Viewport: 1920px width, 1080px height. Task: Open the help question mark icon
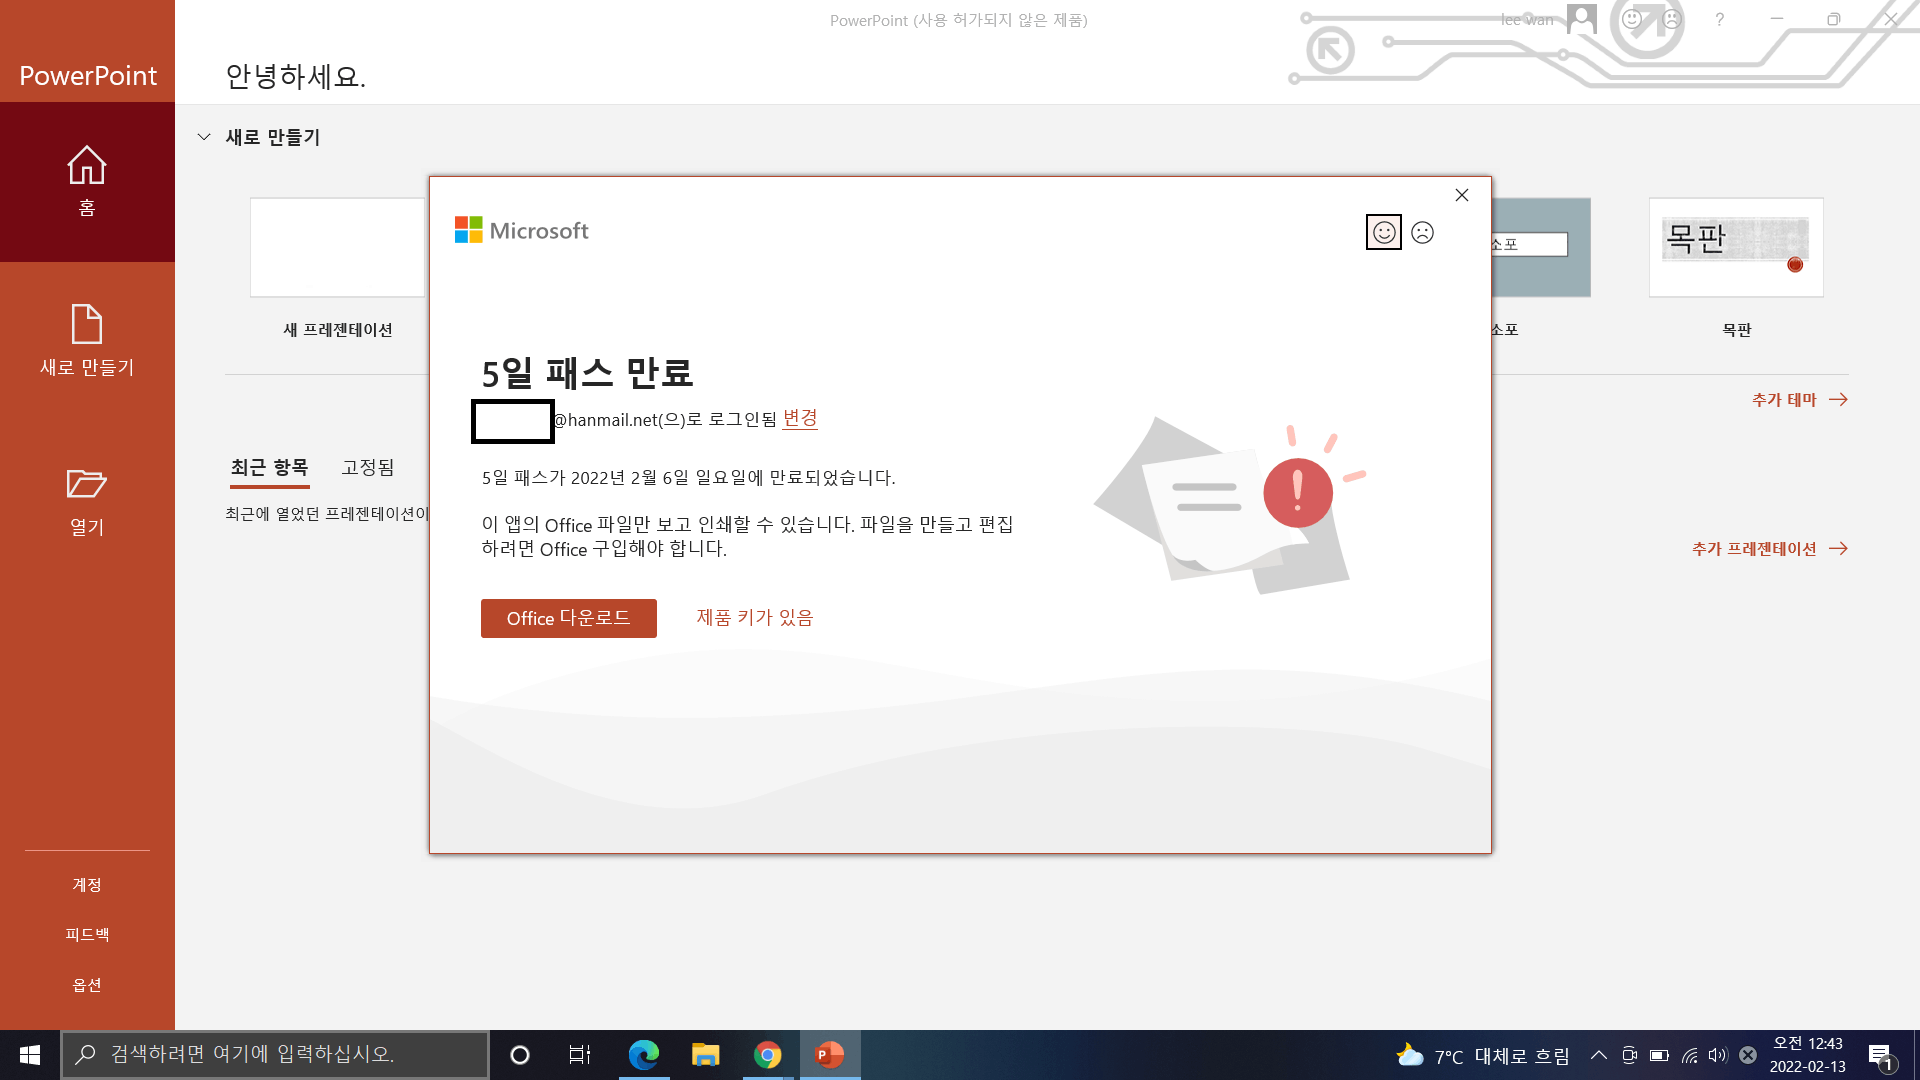pyautogui.click(x=1719, y=19)
